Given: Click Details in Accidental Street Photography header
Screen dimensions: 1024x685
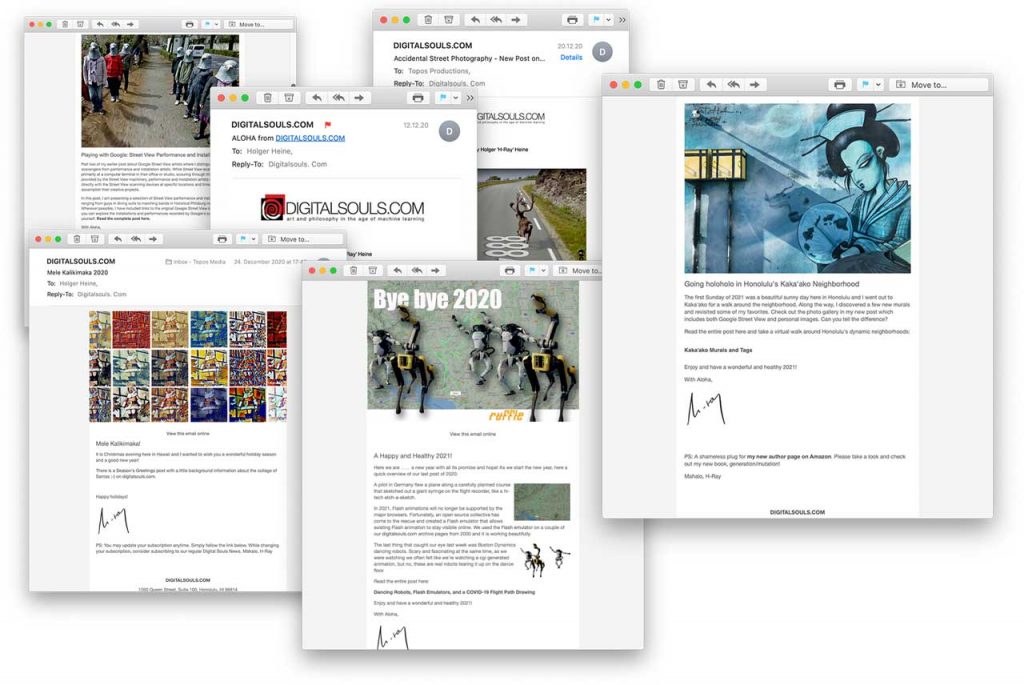Looking at the screenshot, I should click(571, 57).
